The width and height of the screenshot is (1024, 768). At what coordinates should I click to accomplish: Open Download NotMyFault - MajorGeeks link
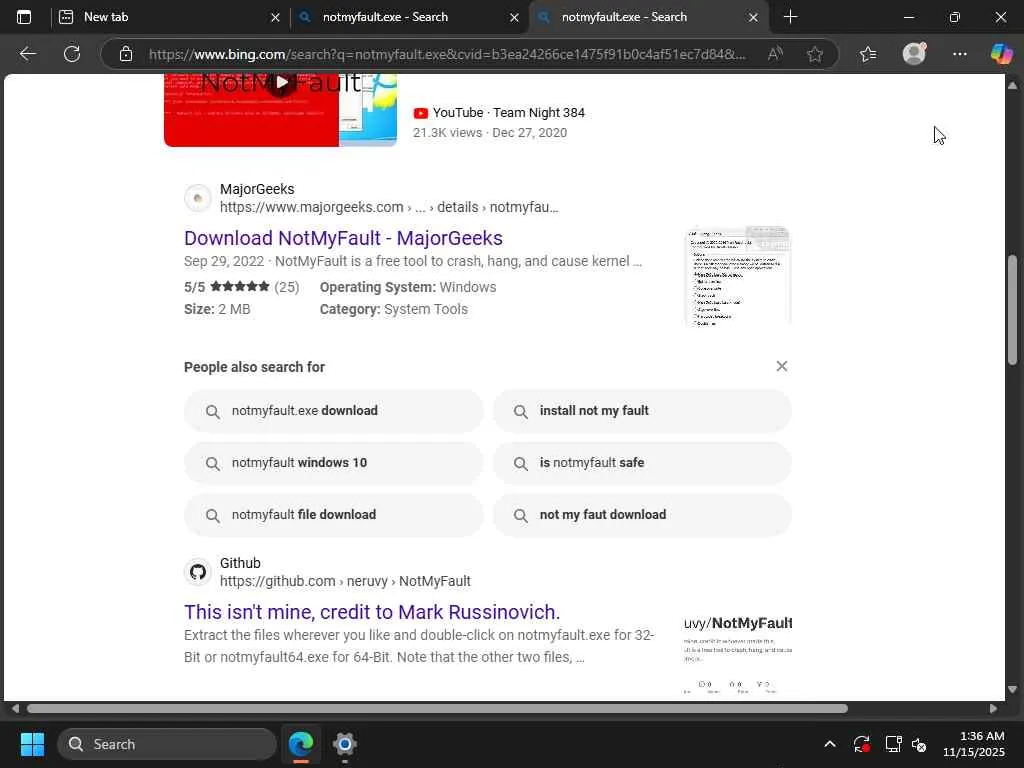point(344,238)
